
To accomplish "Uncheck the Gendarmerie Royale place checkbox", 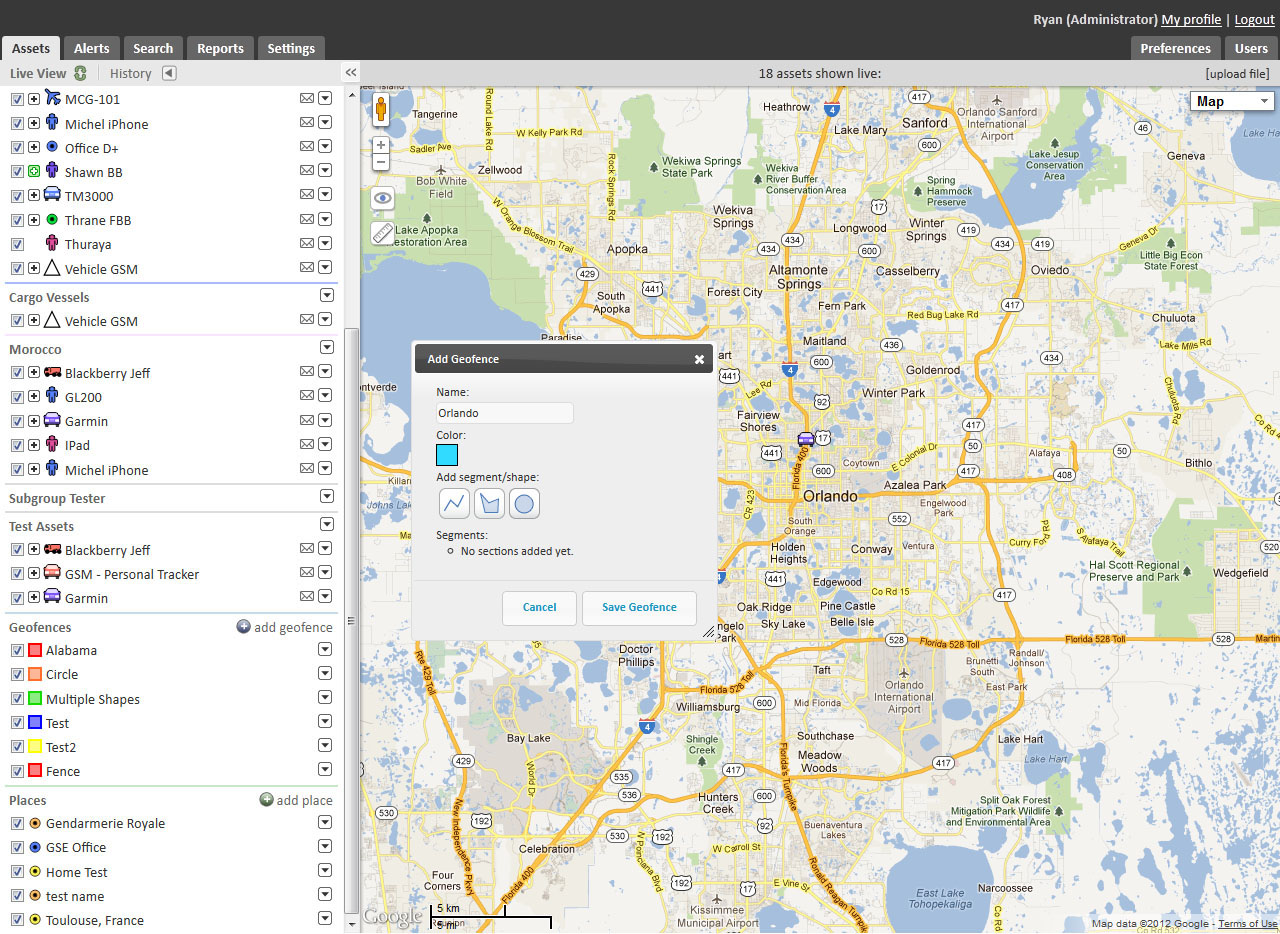I will tap(17, 822).
